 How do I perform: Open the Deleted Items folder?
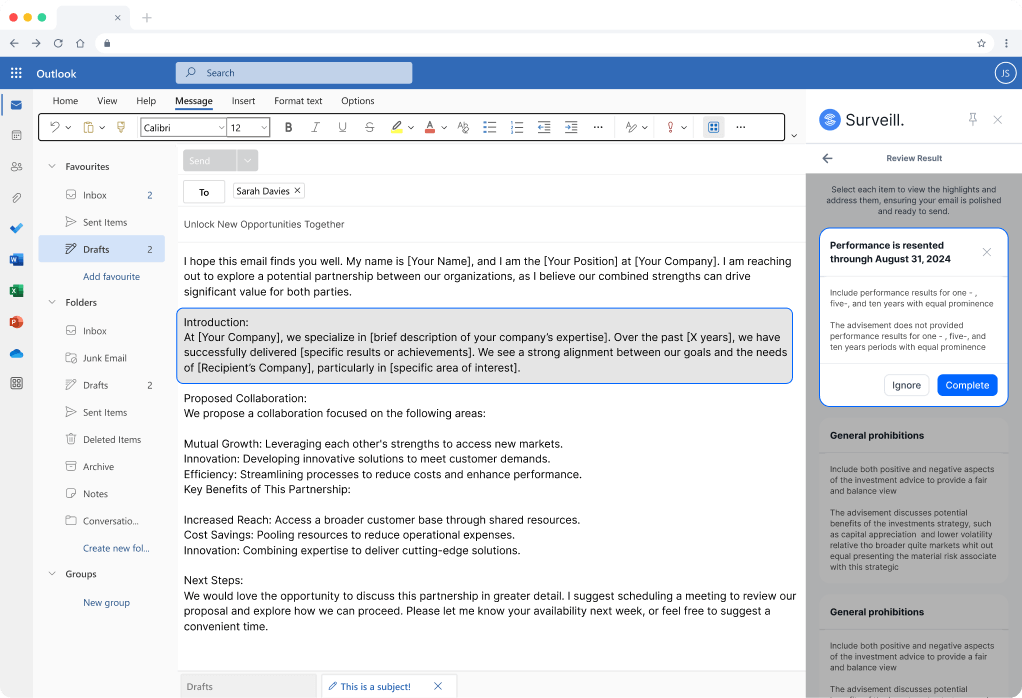(x=102, y=439)
